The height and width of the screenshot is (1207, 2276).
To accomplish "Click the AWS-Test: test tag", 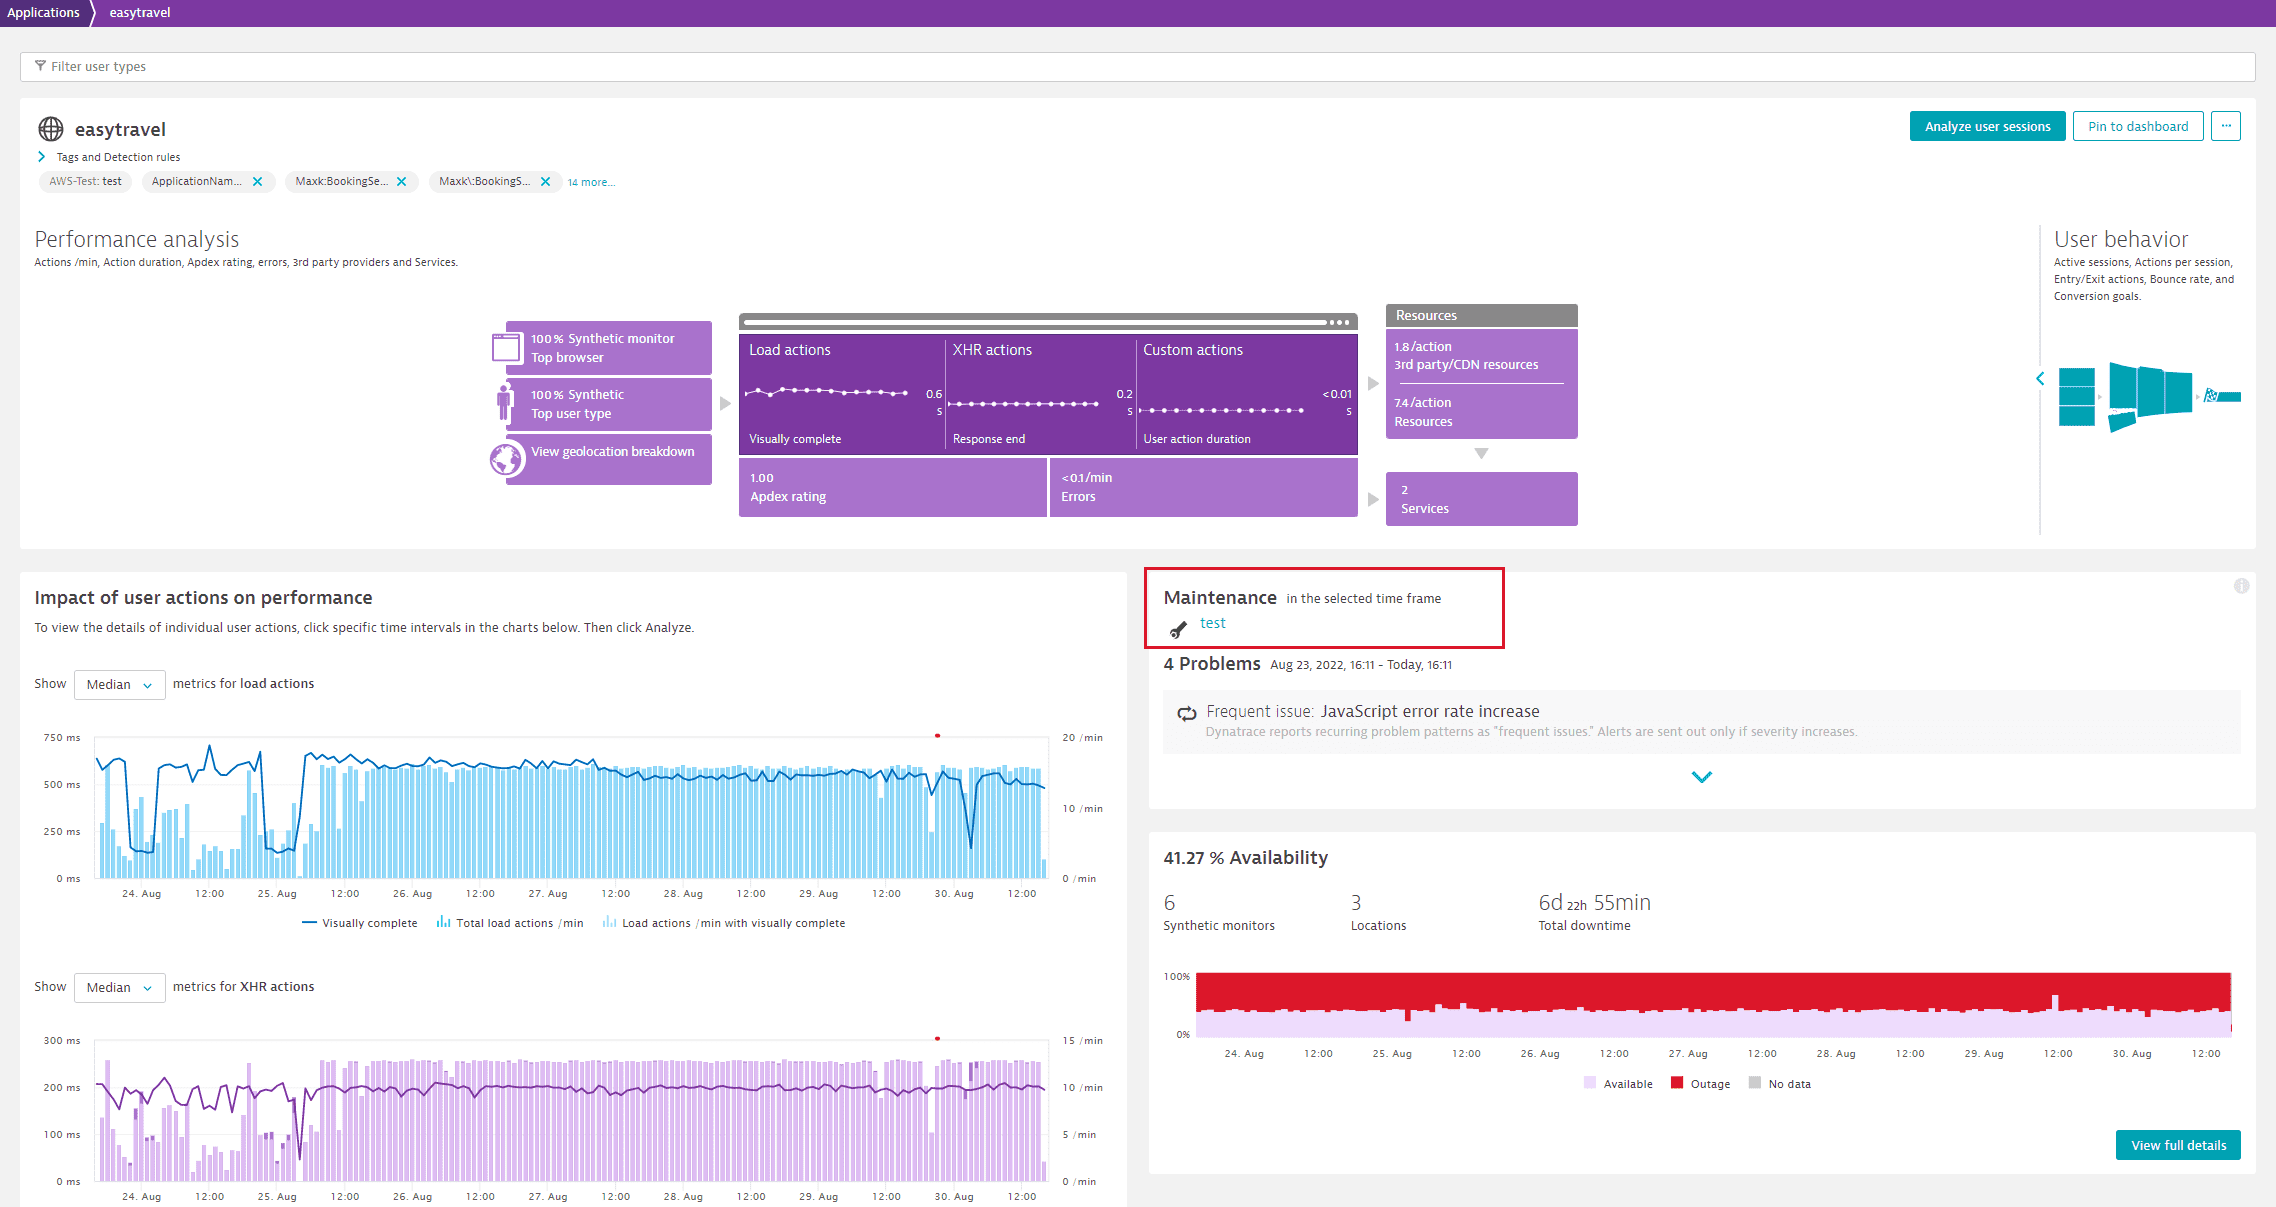I will tap(85, 181).
